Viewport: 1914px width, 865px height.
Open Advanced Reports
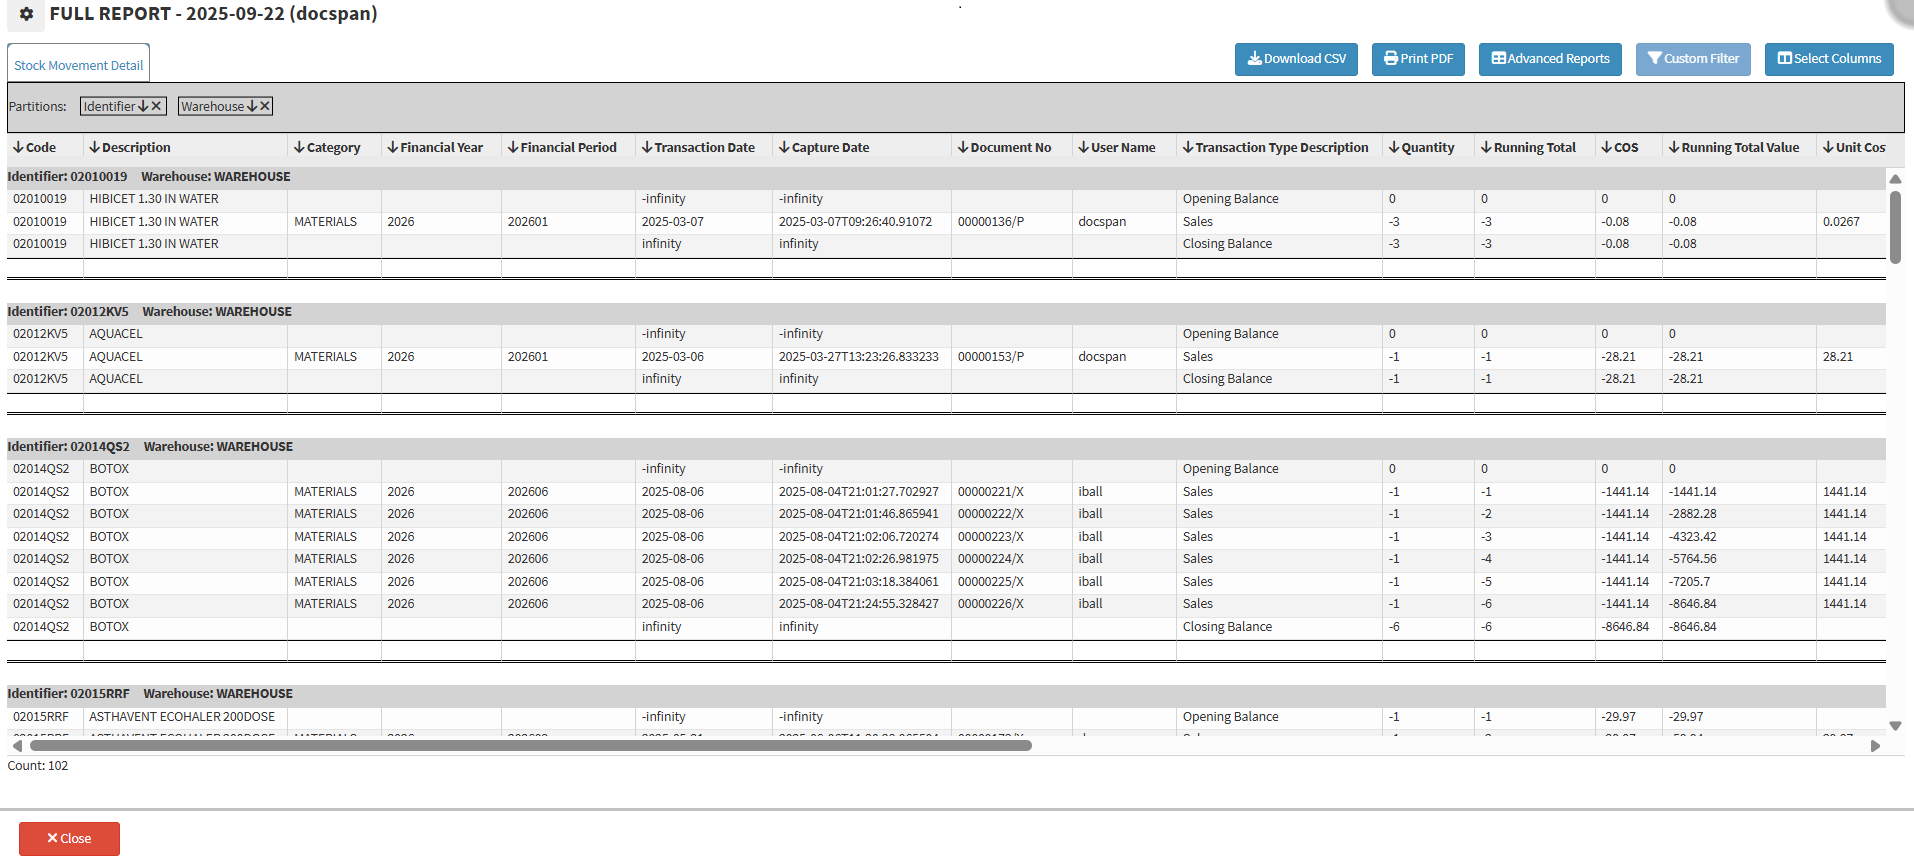(1550, 59)
